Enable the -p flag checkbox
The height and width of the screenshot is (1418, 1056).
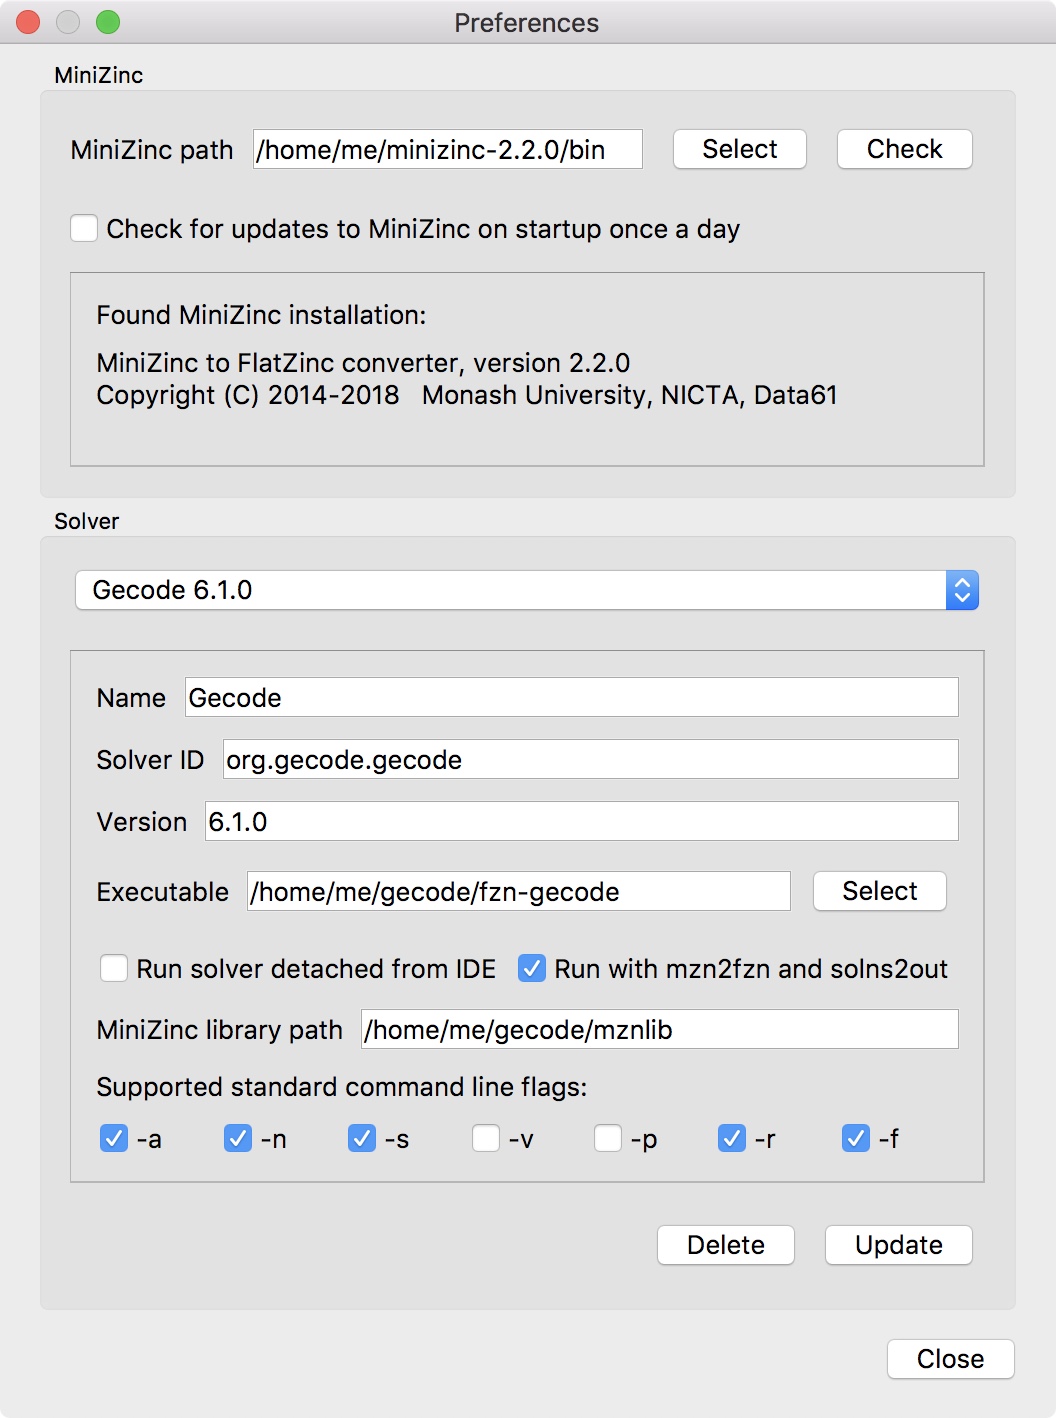pyautogui.click(x=608, y=1139)
